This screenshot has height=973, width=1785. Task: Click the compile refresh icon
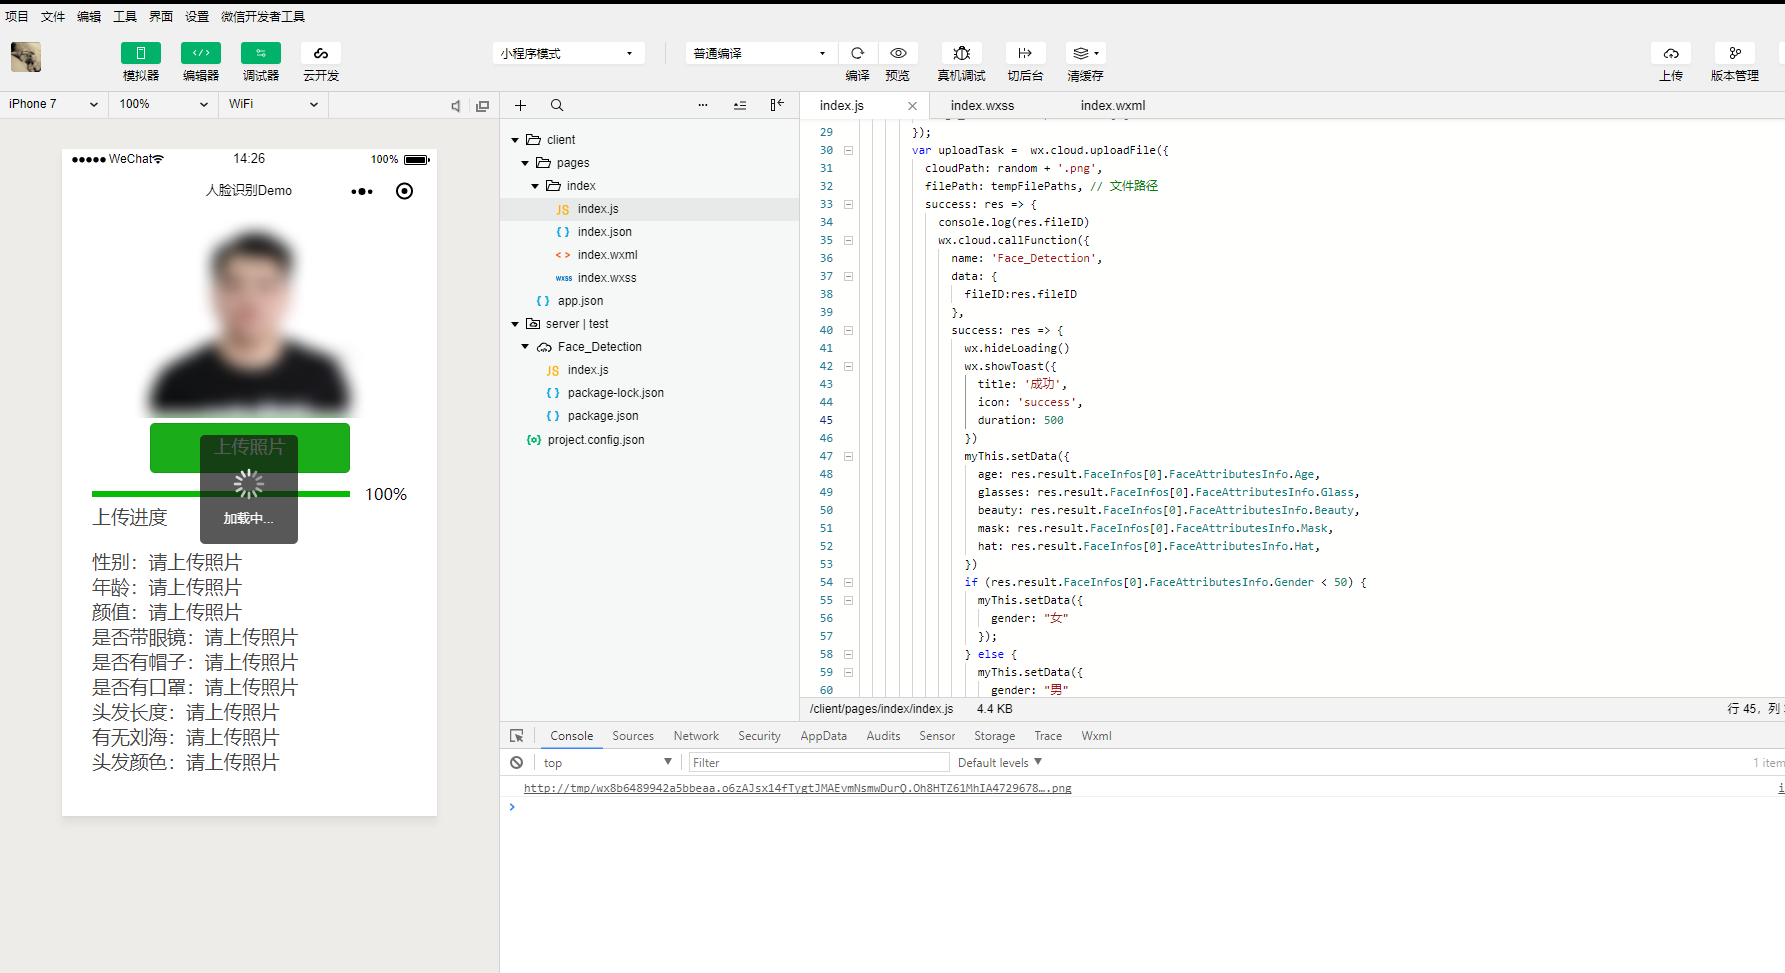[857, 53]
